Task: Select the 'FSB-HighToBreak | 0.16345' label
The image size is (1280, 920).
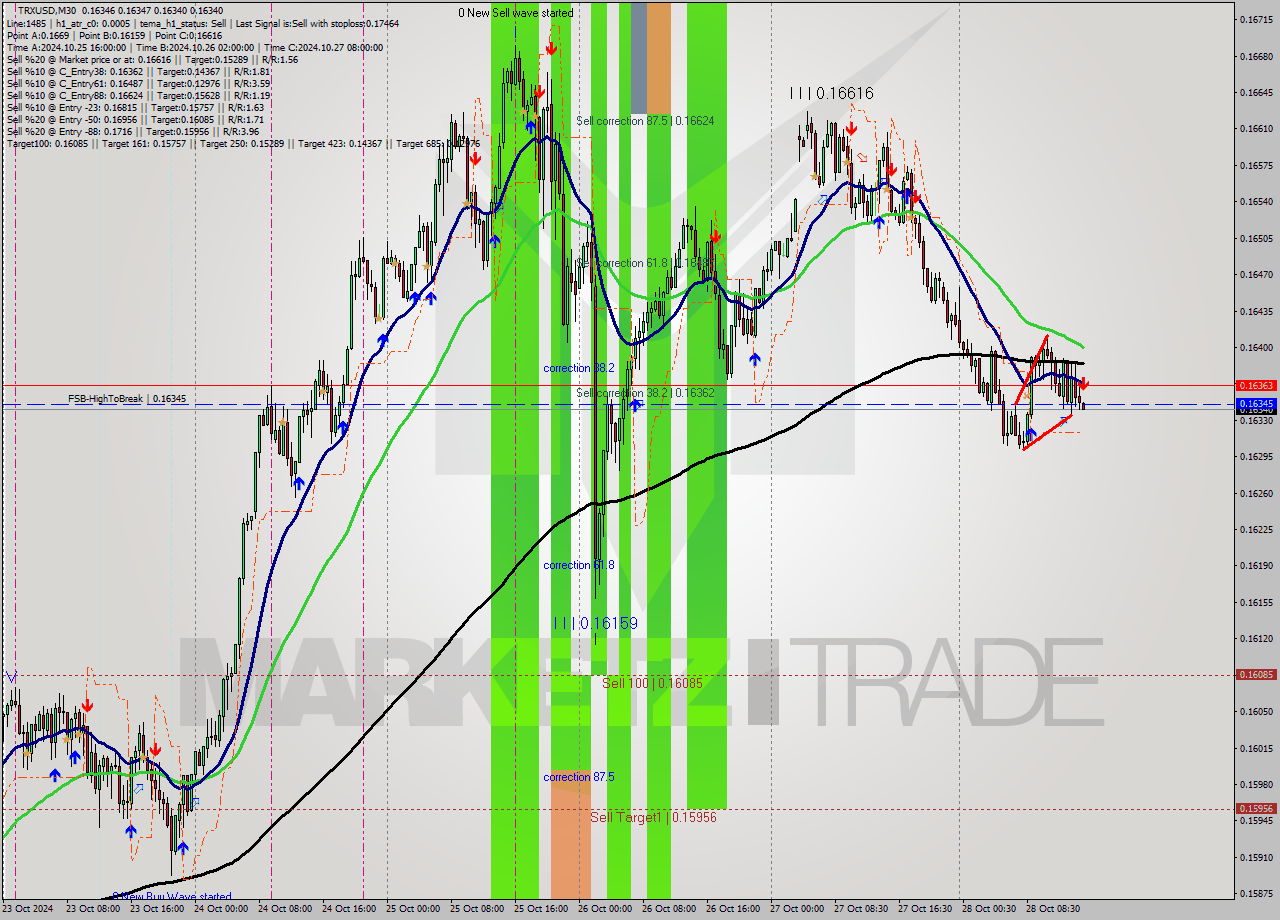Action: 127,399
